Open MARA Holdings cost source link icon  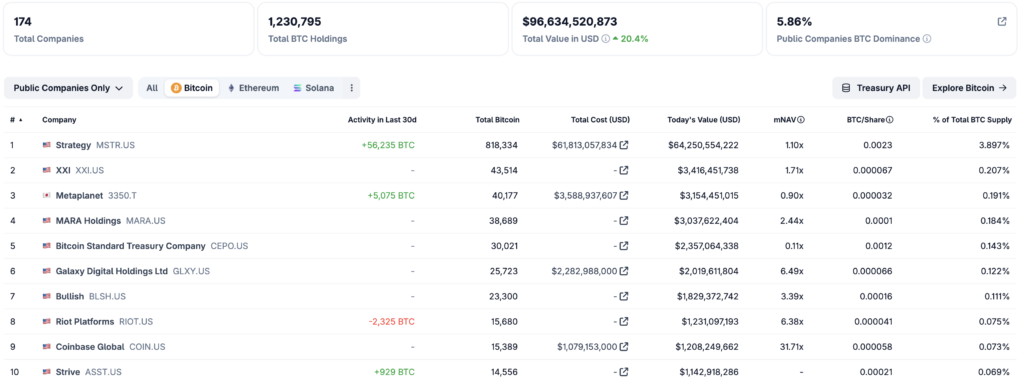coord(624,221)
